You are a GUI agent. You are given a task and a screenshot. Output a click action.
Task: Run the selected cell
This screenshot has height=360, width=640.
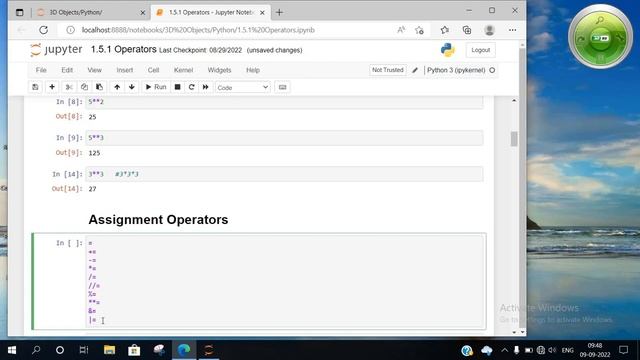[156, 87]
